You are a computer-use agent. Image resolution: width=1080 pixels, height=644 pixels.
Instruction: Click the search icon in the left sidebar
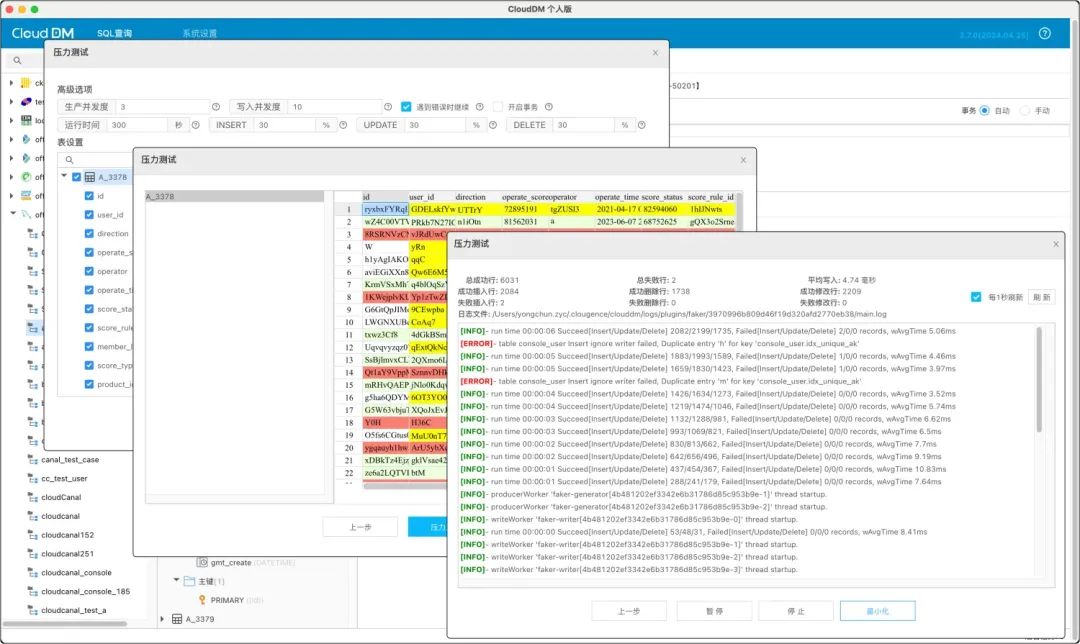tap(17, 61)
